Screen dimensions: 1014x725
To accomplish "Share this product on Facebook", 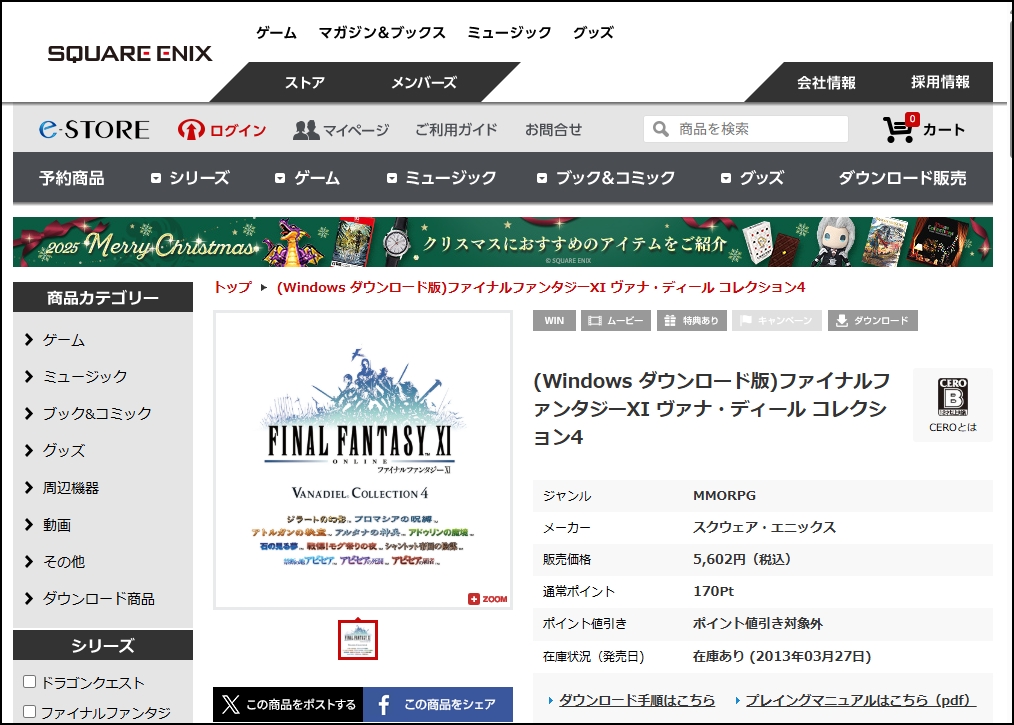I will coord(438,705).
